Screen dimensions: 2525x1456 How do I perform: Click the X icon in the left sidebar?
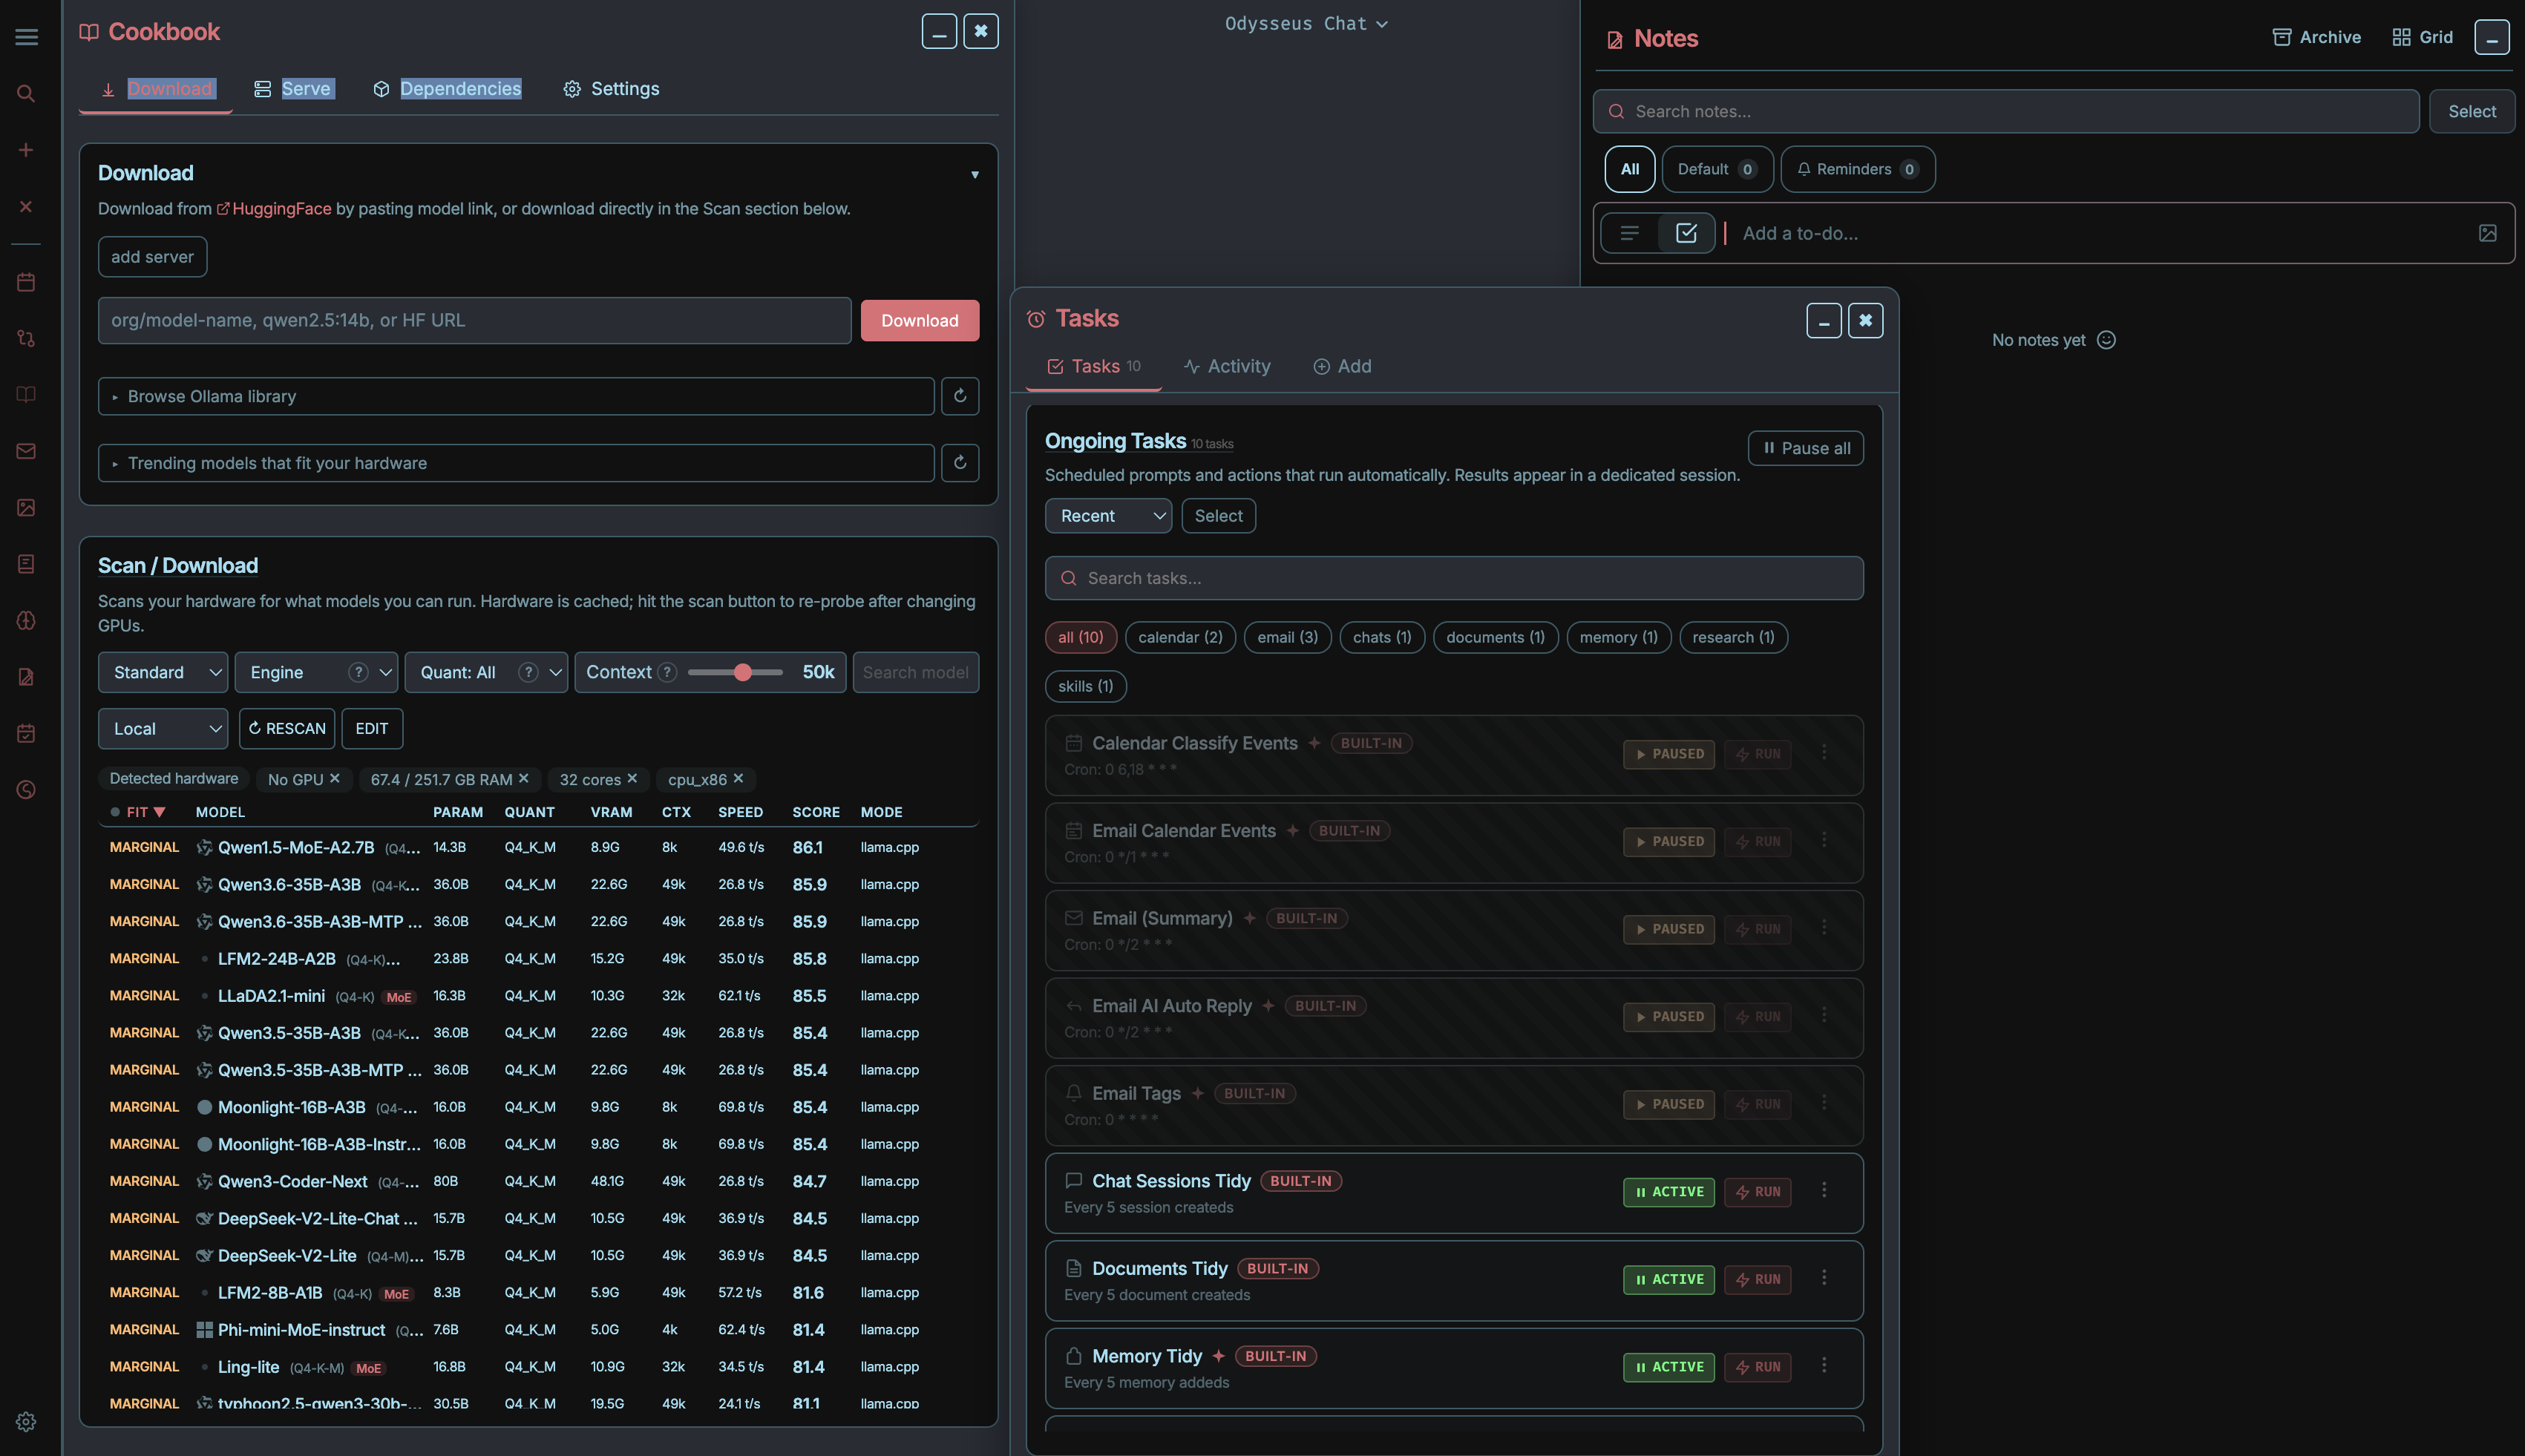pyautogui.click(x=26, y=206)
